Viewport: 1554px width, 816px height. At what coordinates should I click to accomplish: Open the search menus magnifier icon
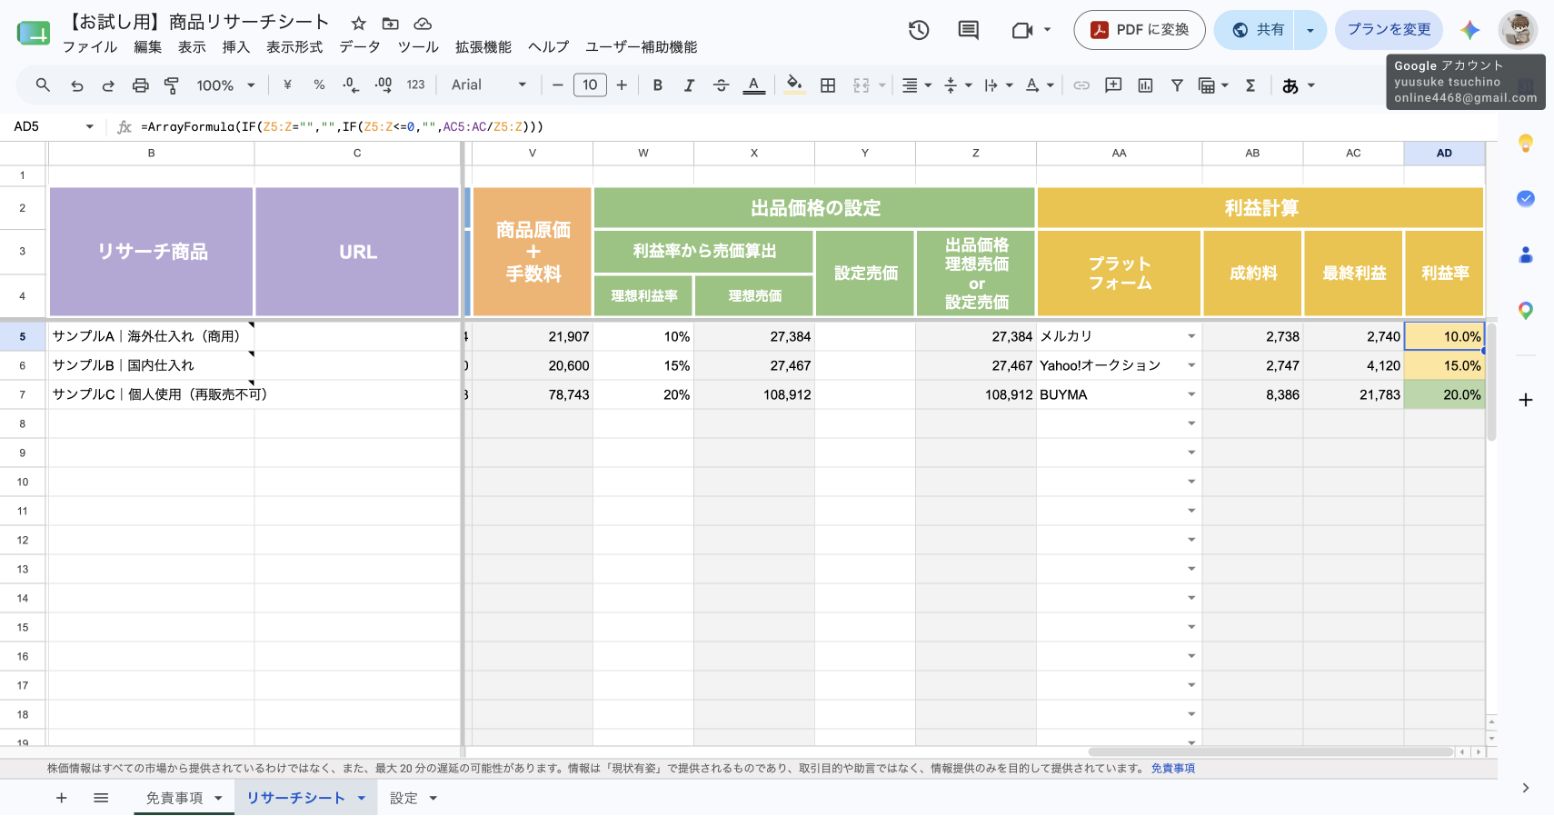click(43, 85)
